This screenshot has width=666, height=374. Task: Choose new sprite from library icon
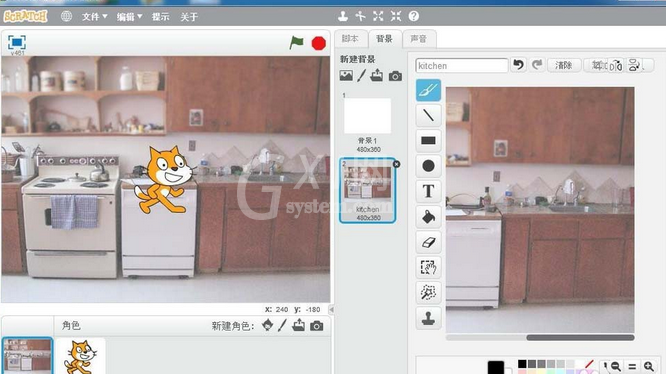(267, 325)
